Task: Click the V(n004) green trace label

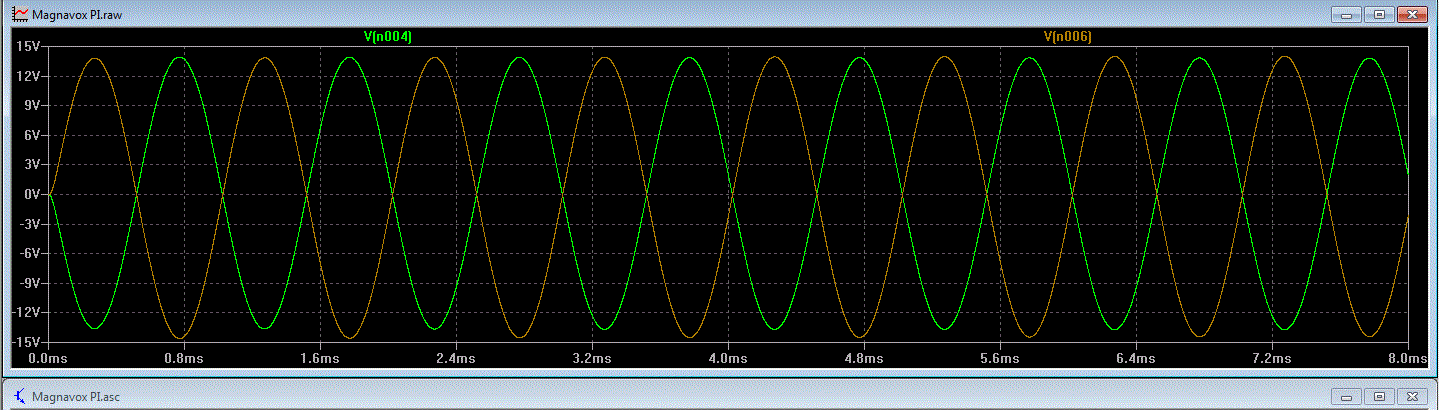Action: coord(388,37)
